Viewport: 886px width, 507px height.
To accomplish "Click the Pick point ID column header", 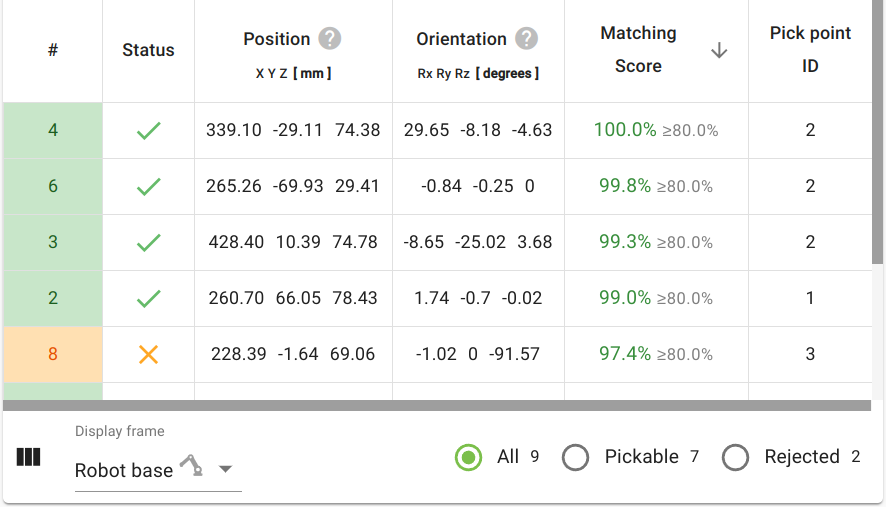I will coord(810,49).
